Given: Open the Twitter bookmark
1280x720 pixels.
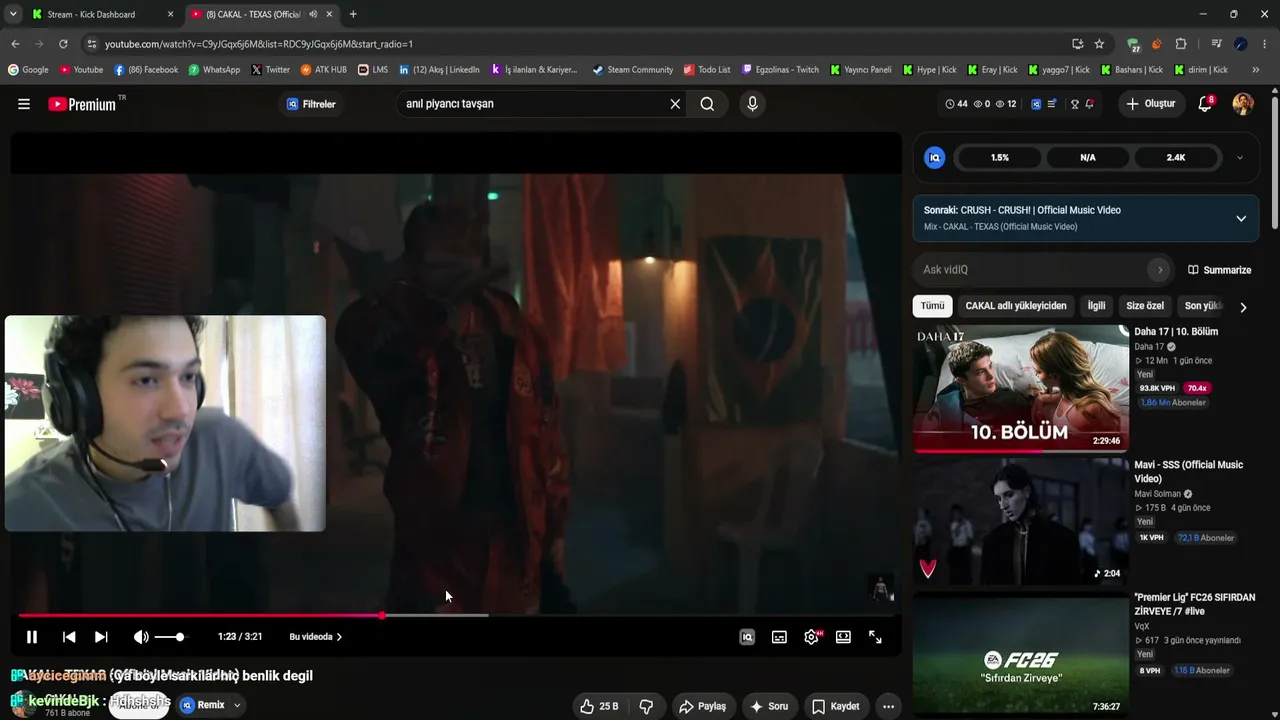Looking at the screenshot, I should click(270, 70).
